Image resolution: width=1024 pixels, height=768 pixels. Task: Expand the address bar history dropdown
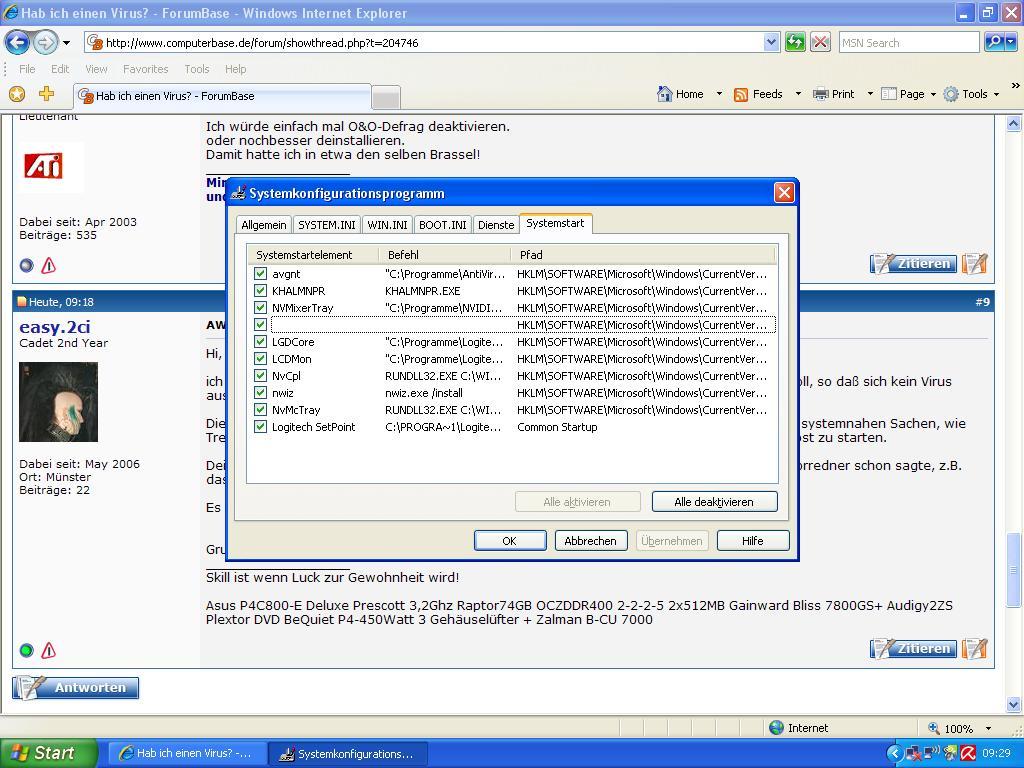[771, 43]
